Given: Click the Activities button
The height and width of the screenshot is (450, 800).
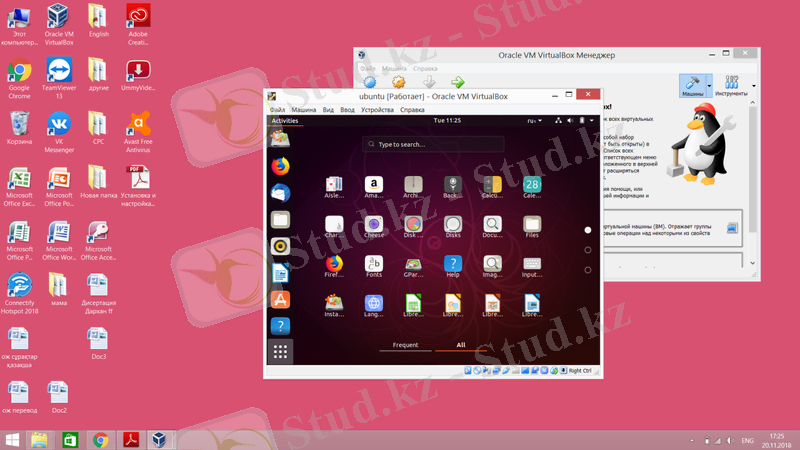Looking at the screenshot, I should (x=284, y=120).
